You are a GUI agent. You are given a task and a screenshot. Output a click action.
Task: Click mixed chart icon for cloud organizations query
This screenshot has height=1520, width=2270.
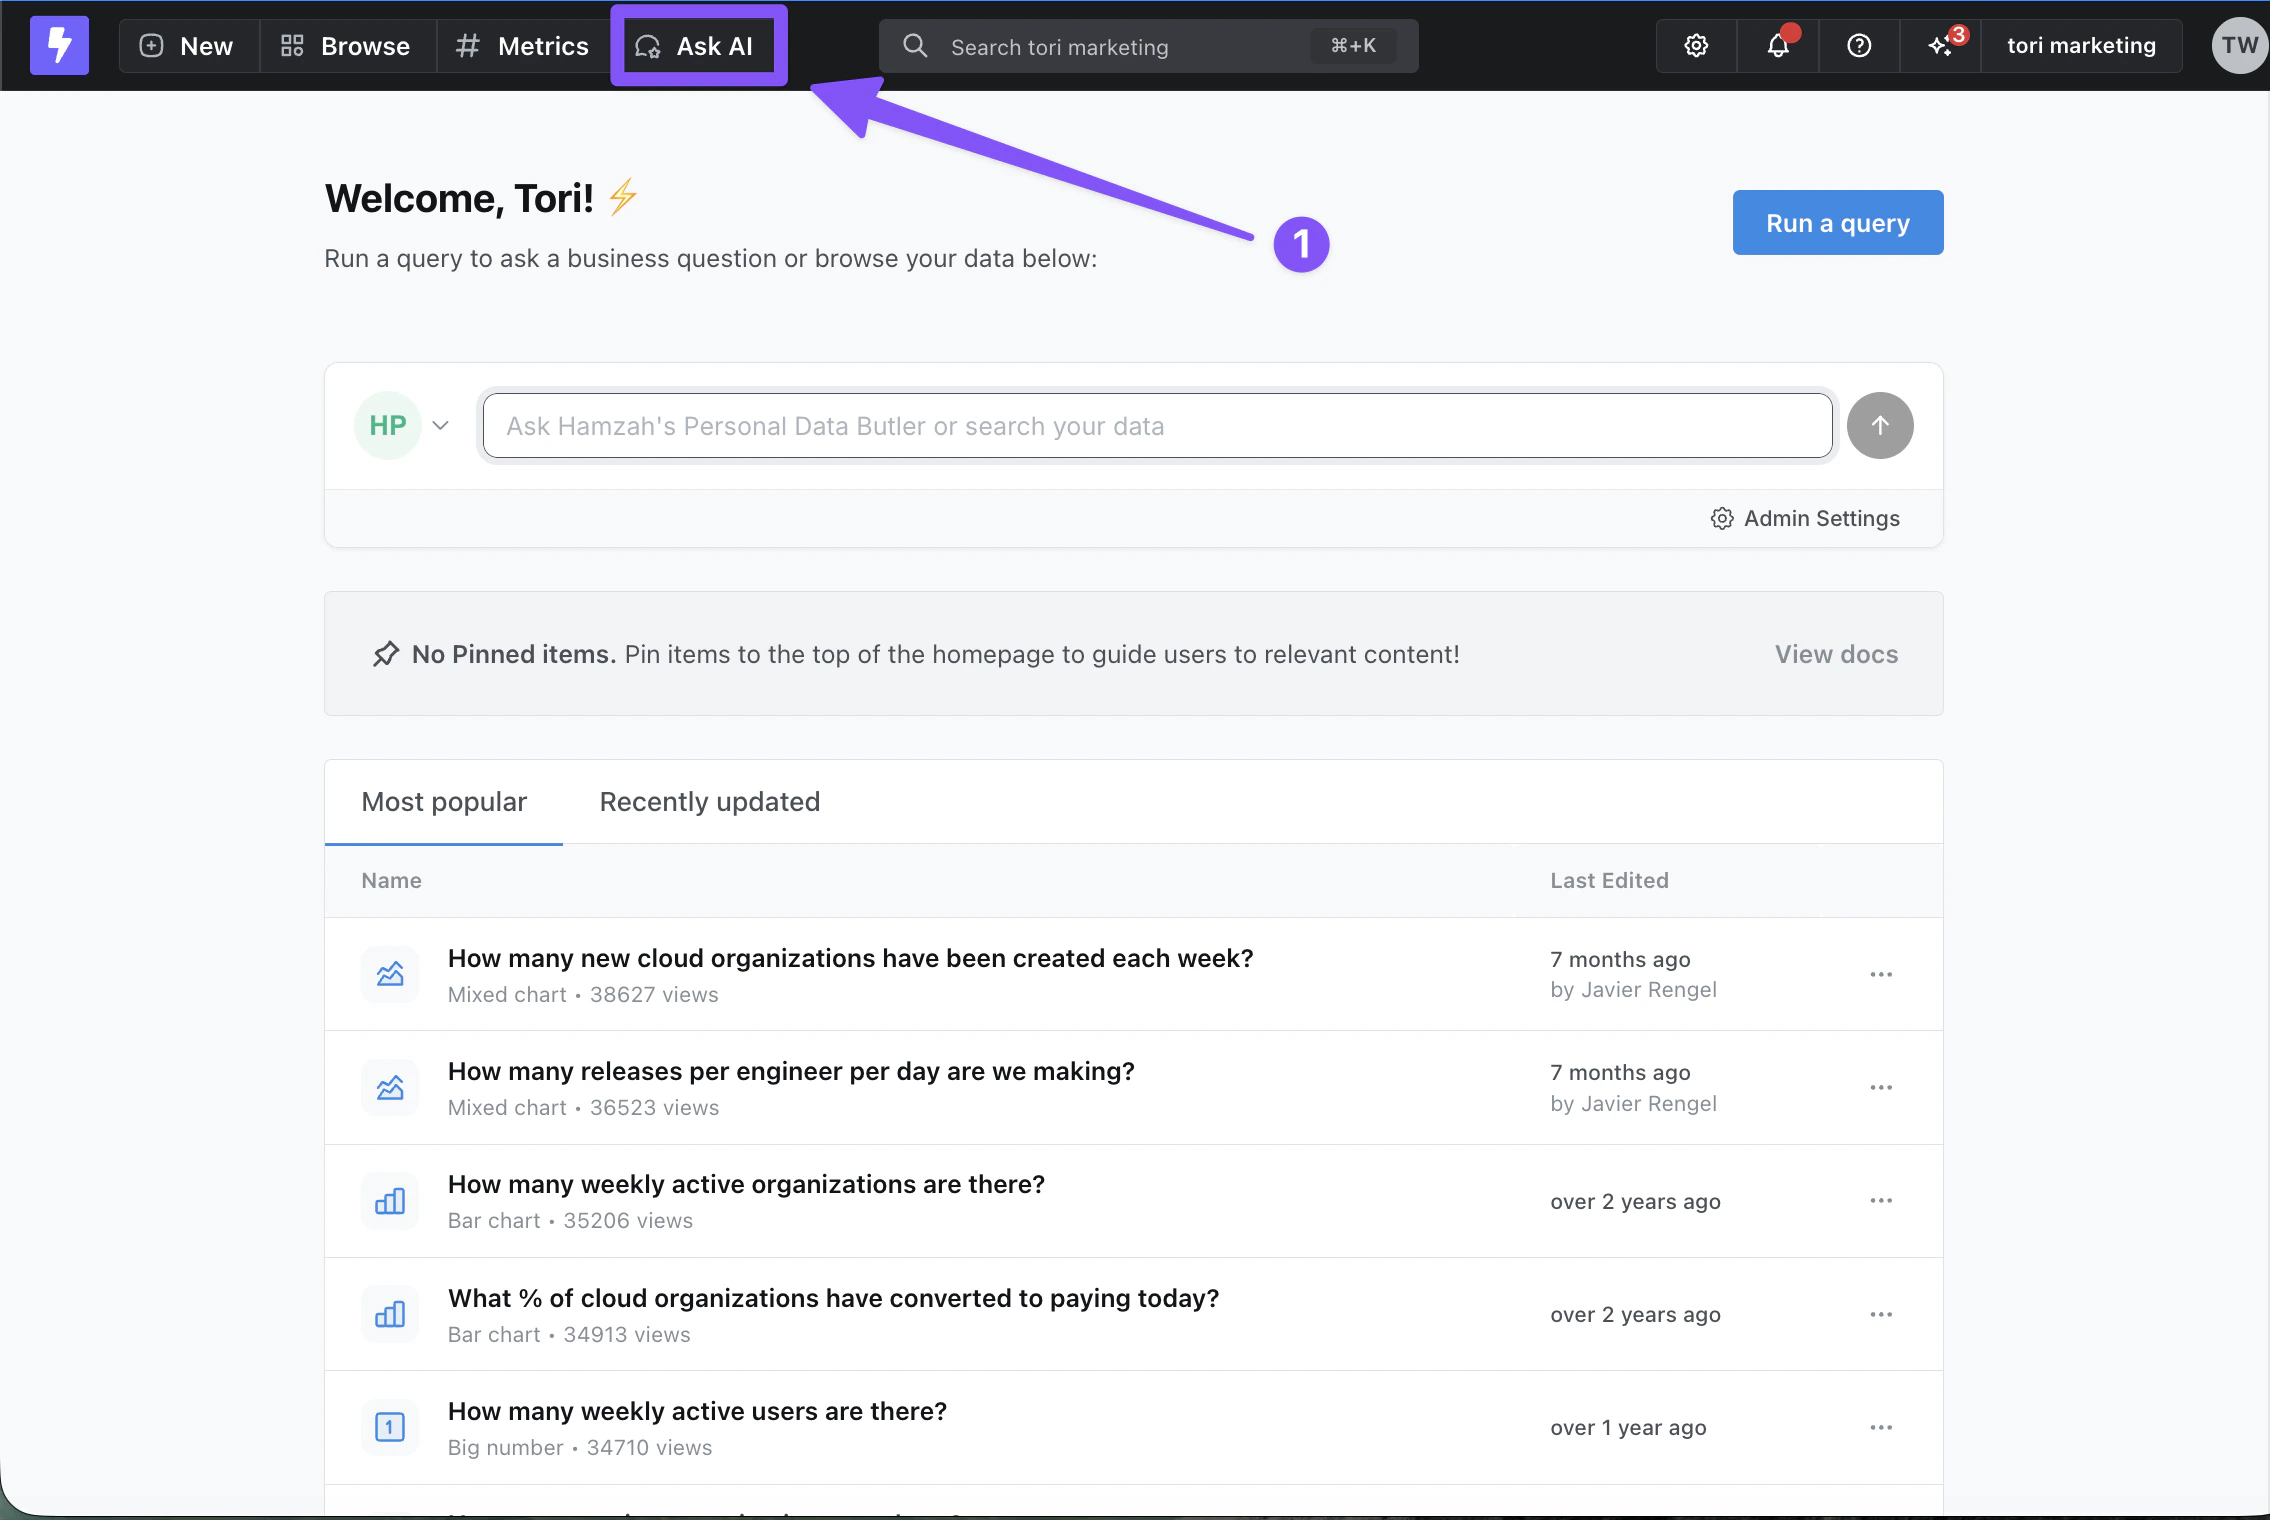click(390, 974)
